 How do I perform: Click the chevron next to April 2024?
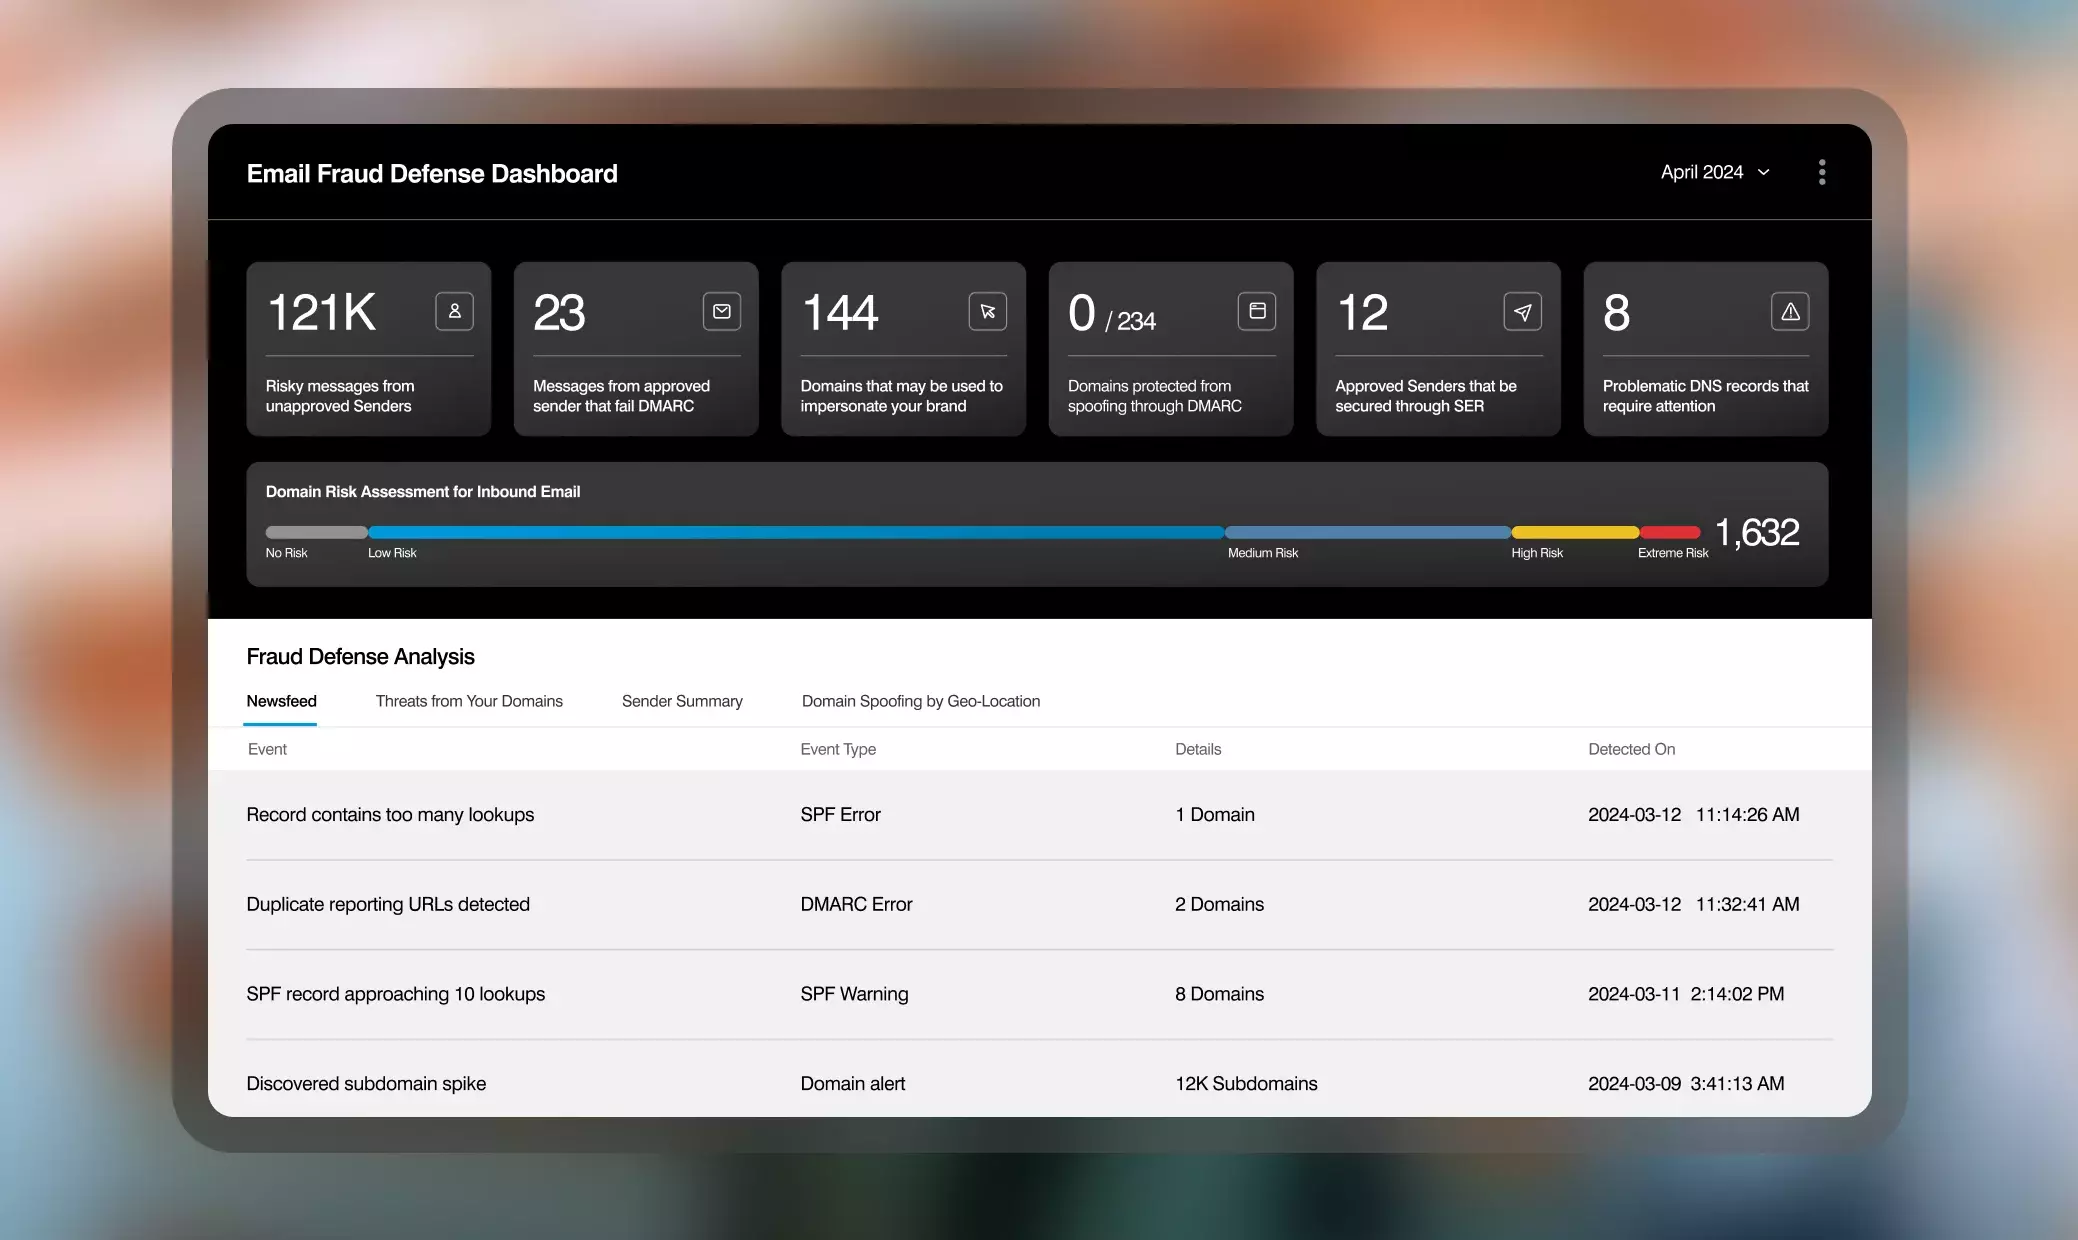(x=1764, y=173)
